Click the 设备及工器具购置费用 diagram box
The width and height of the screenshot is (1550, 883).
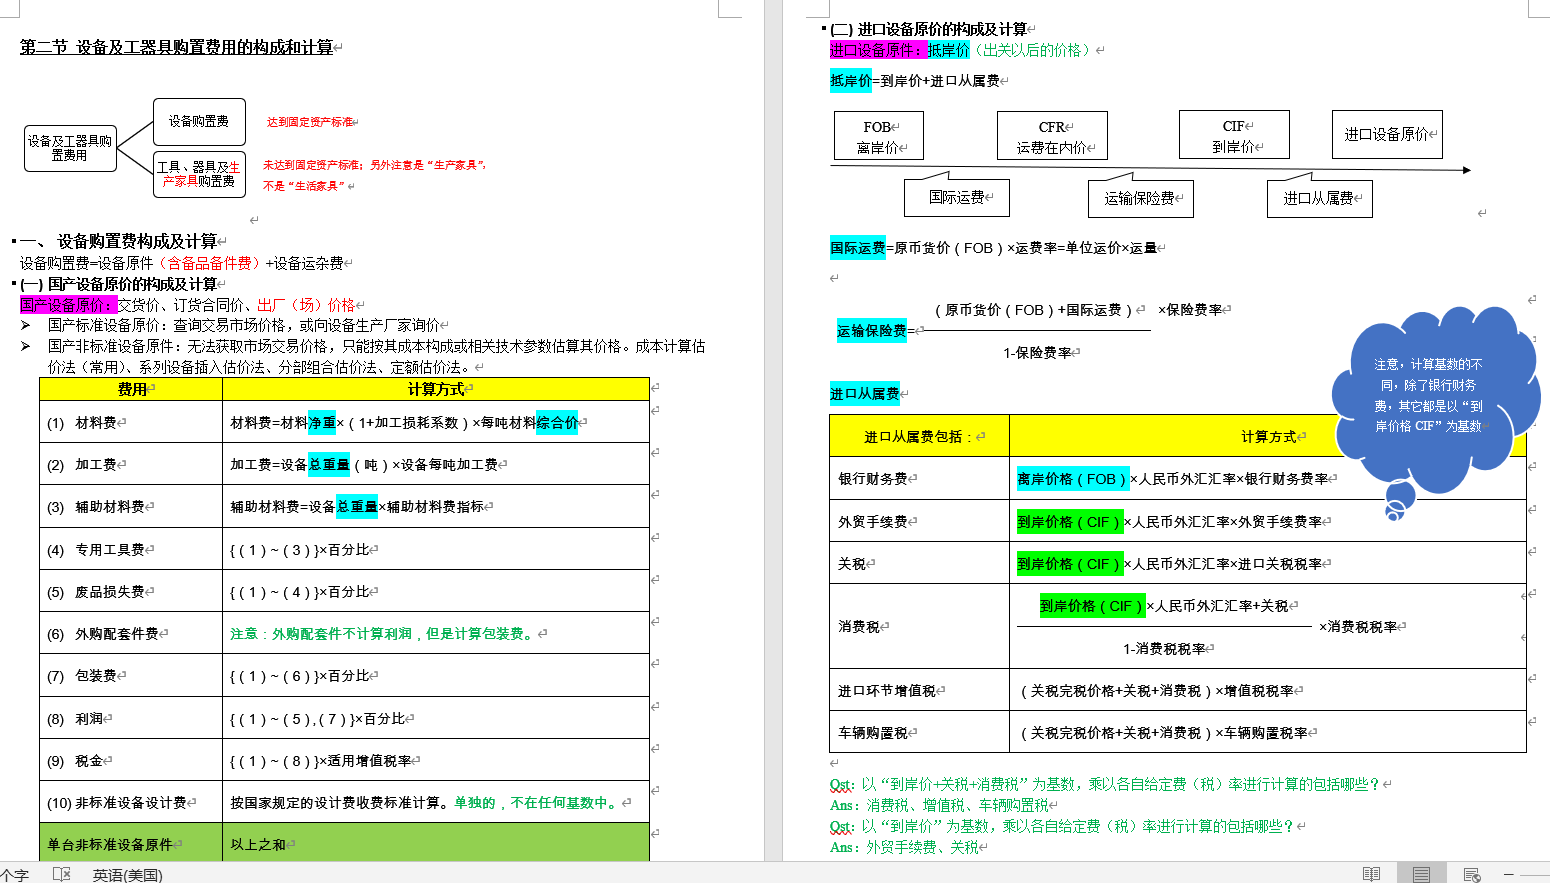pos(70,148)
